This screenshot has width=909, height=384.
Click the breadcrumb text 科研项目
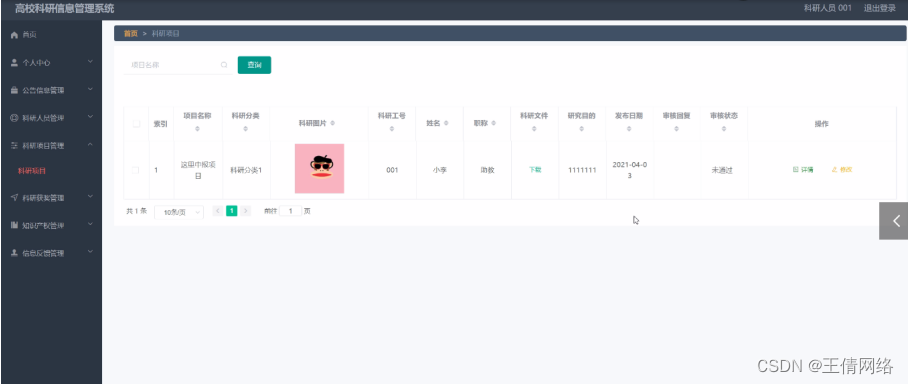[166, 34]
